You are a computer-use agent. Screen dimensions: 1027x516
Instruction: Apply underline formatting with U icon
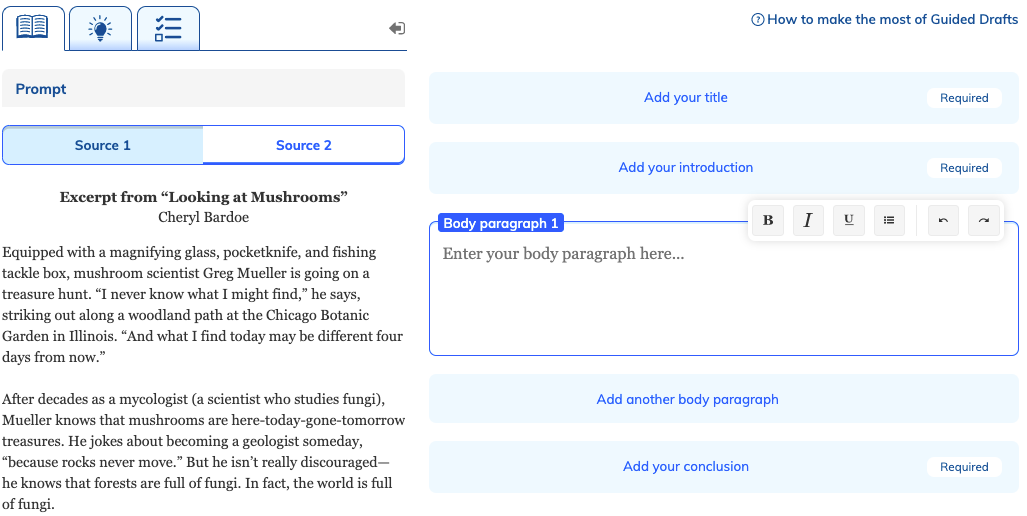click(849, 220)
